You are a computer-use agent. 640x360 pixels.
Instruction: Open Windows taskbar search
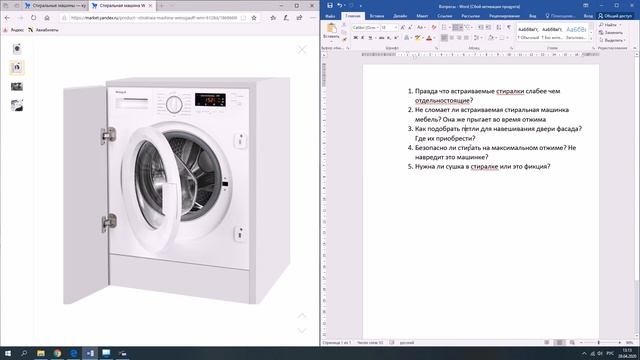click(x=24, y=353)
